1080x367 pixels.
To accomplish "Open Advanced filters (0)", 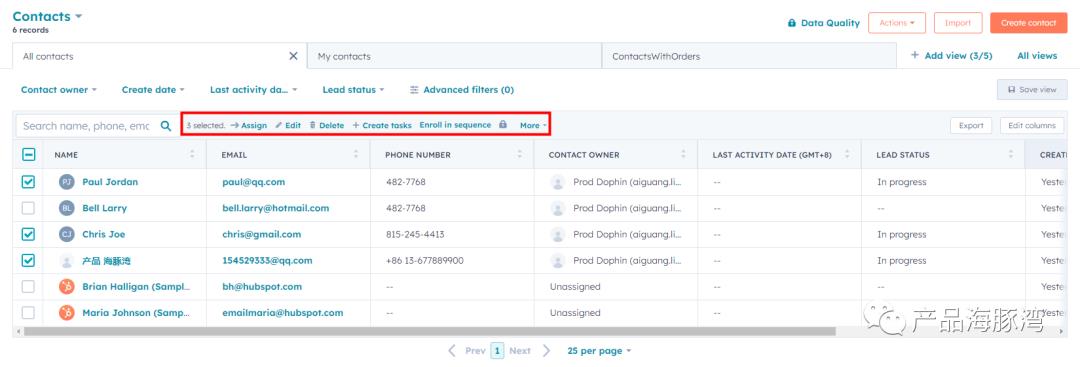I will 461,90.
